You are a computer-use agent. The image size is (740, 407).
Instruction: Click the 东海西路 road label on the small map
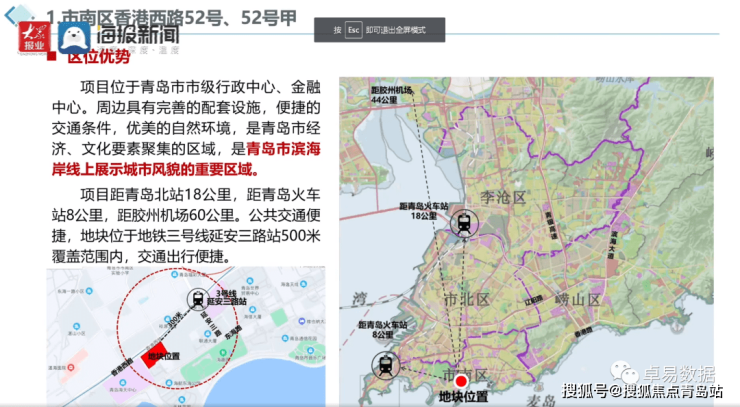click(x=233, y=332)
